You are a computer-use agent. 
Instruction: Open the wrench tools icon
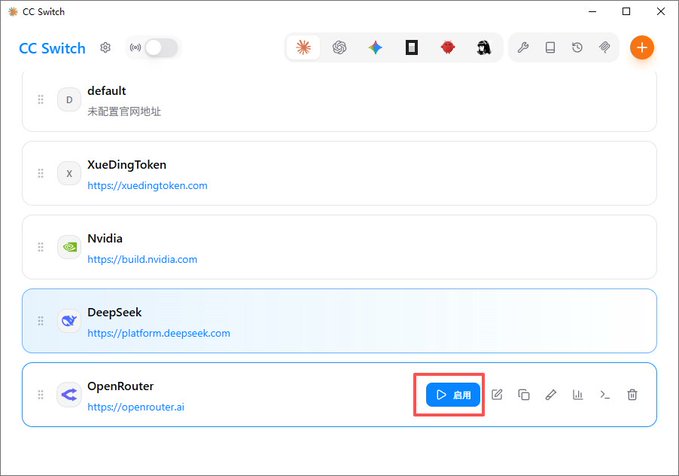523,47
